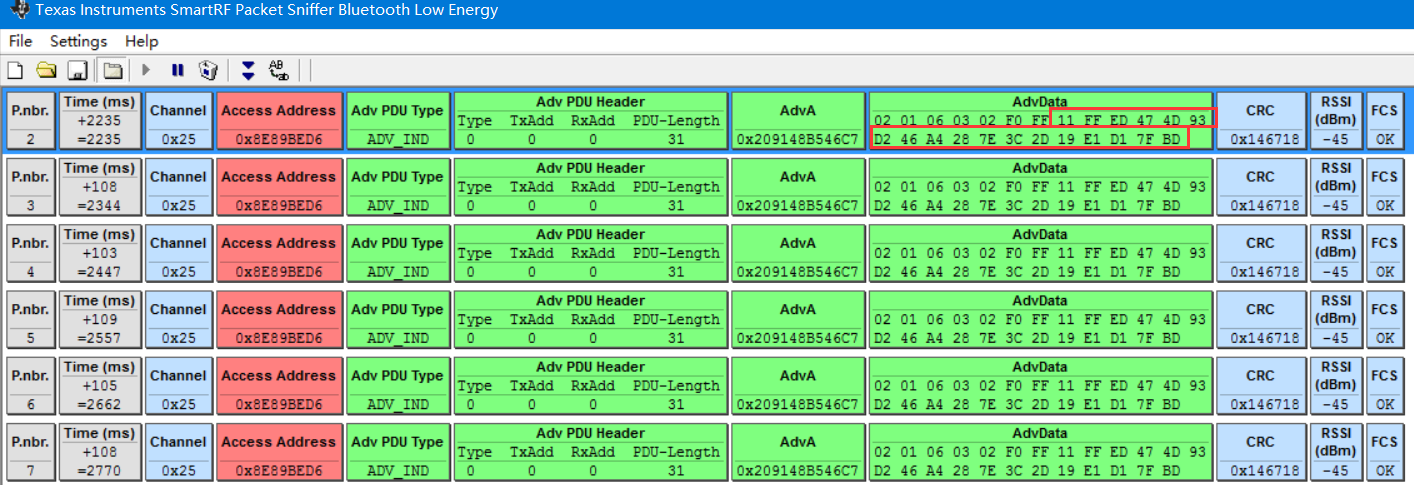Toggle the AB to ab display icon

(279, 71)
